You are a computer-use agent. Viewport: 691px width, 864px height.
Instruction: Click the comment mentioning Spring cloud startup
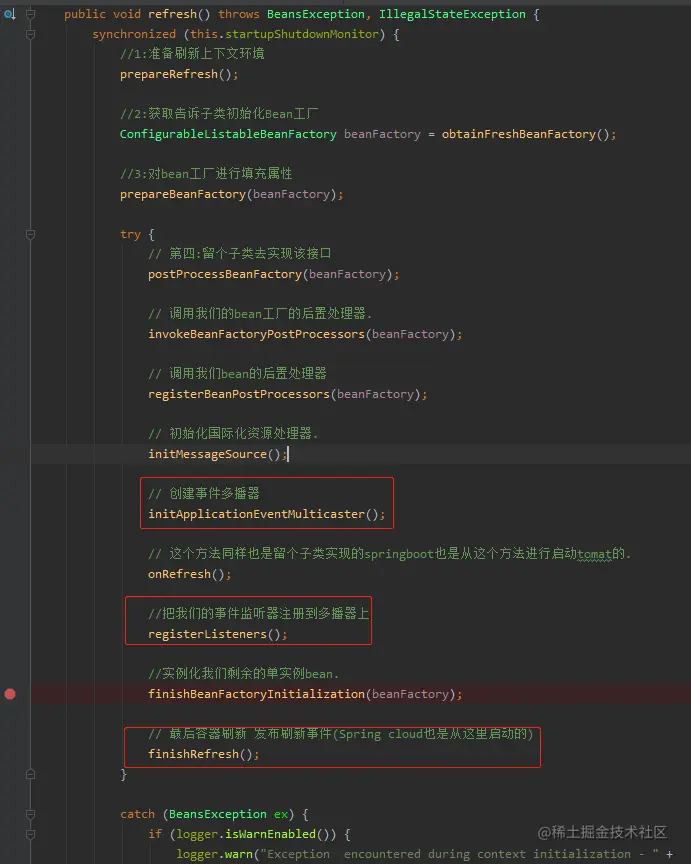tap(341, 733)
